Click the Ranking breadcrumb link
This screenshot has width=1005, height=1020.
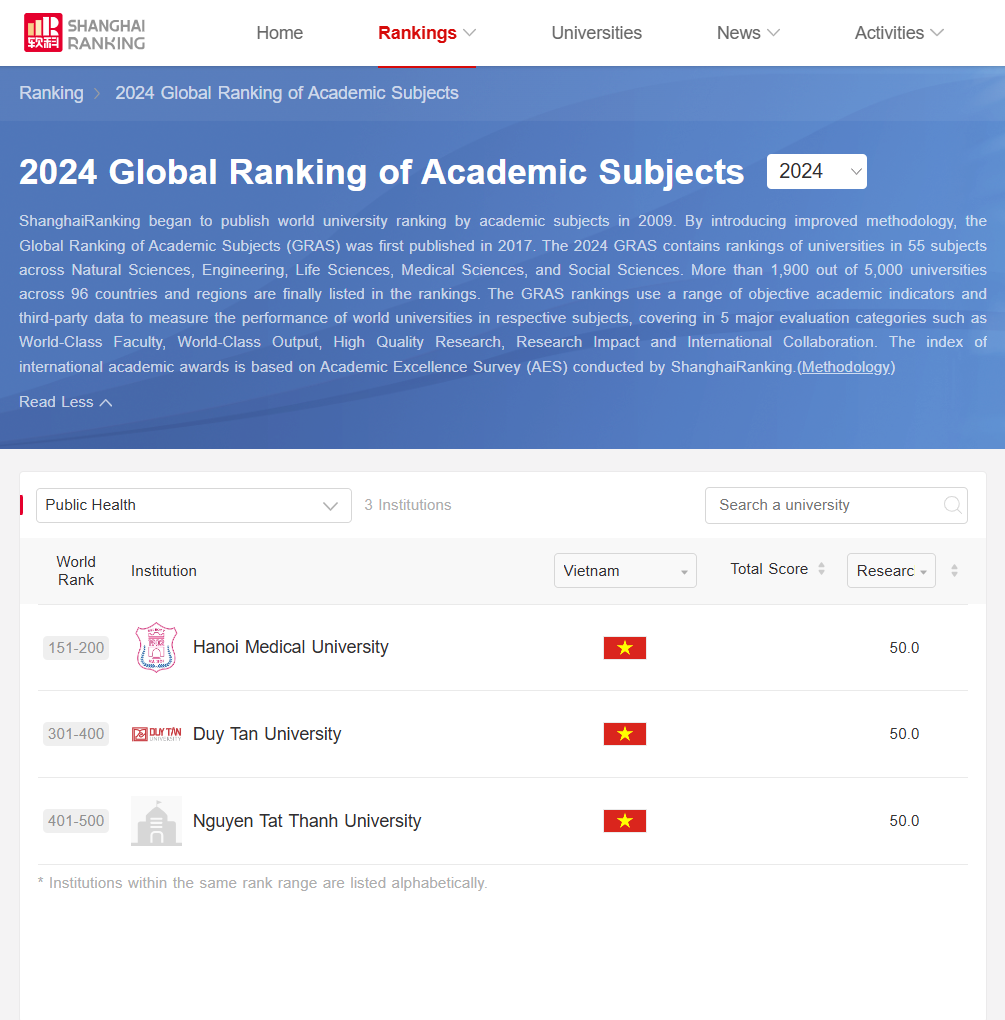click(51, 93)
